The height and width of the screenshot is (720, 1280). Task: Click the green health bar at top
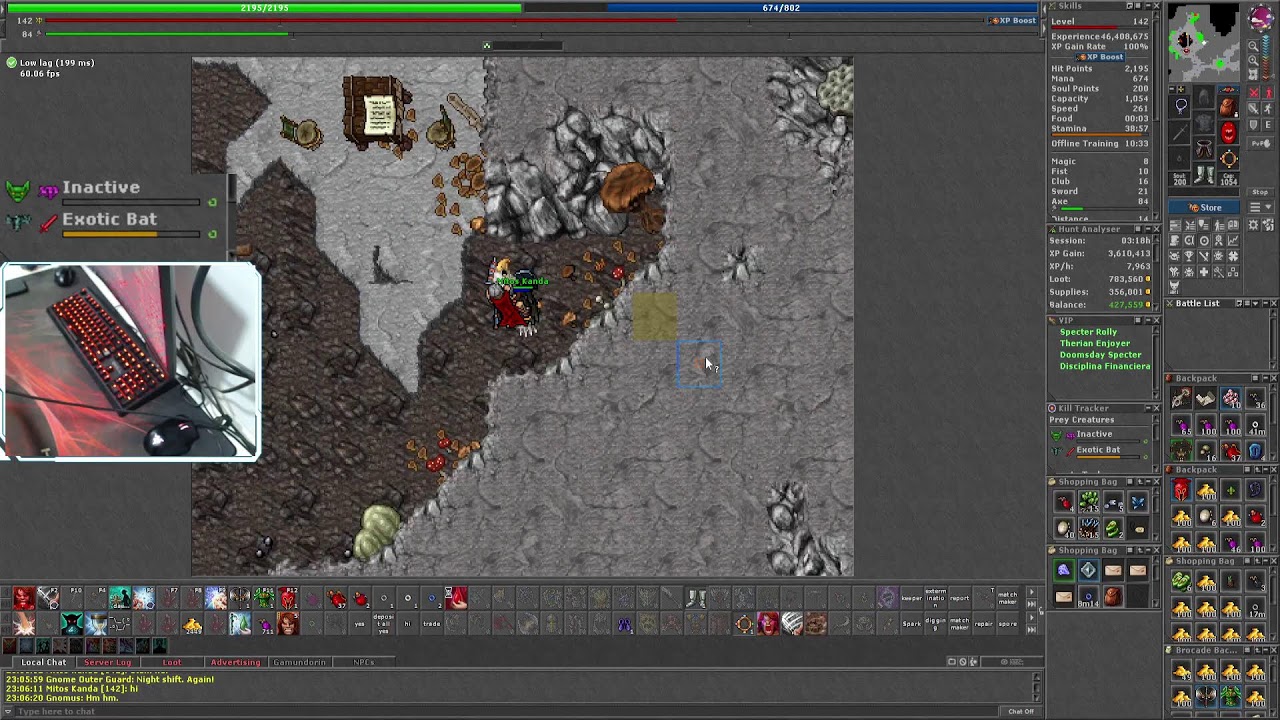[265, 8]
